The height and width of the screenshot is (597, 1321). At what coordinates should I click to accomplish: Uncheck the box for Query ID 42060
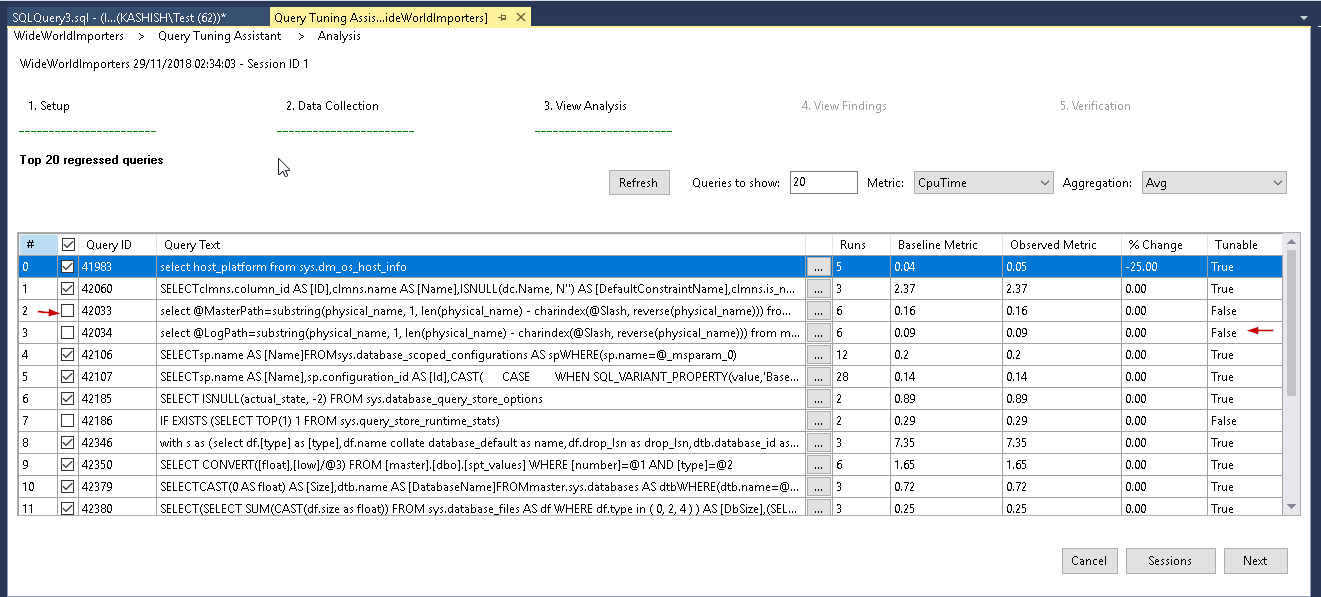tap(68, 289)
